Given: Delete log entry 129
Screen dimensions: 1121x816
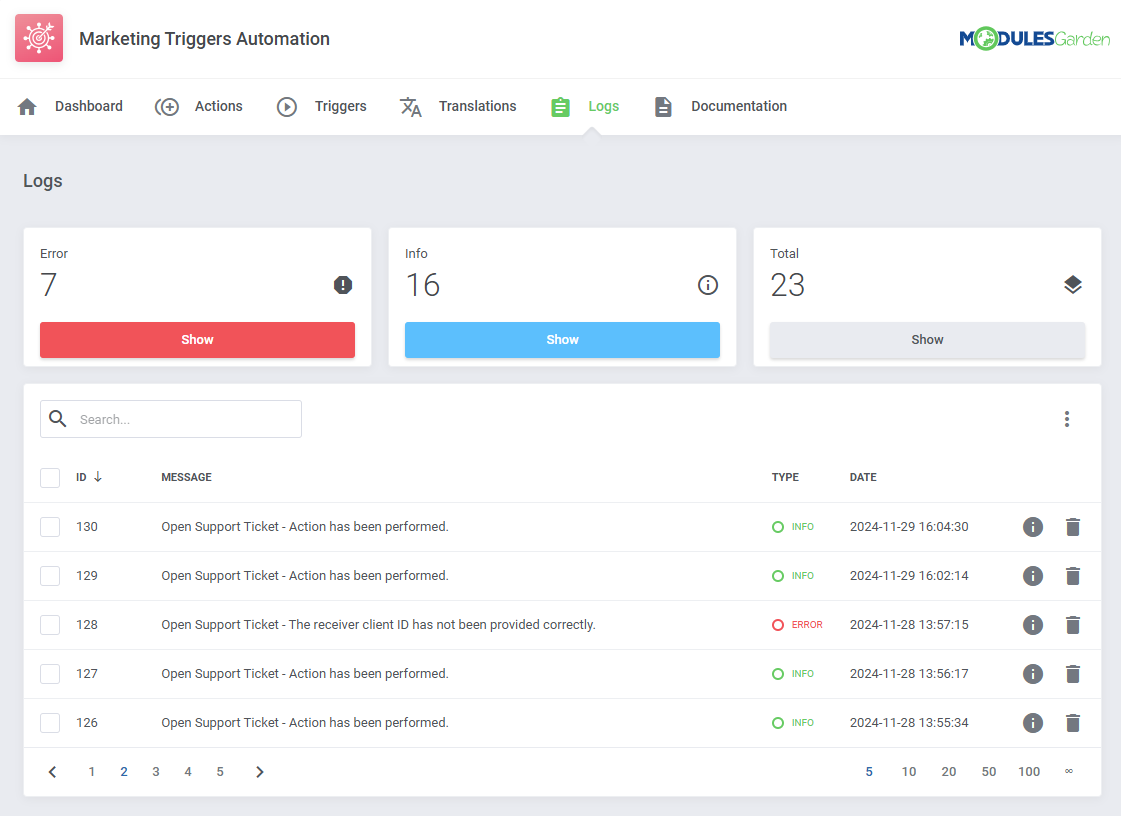Looking at the screenshot, I should coord(1072,576).
